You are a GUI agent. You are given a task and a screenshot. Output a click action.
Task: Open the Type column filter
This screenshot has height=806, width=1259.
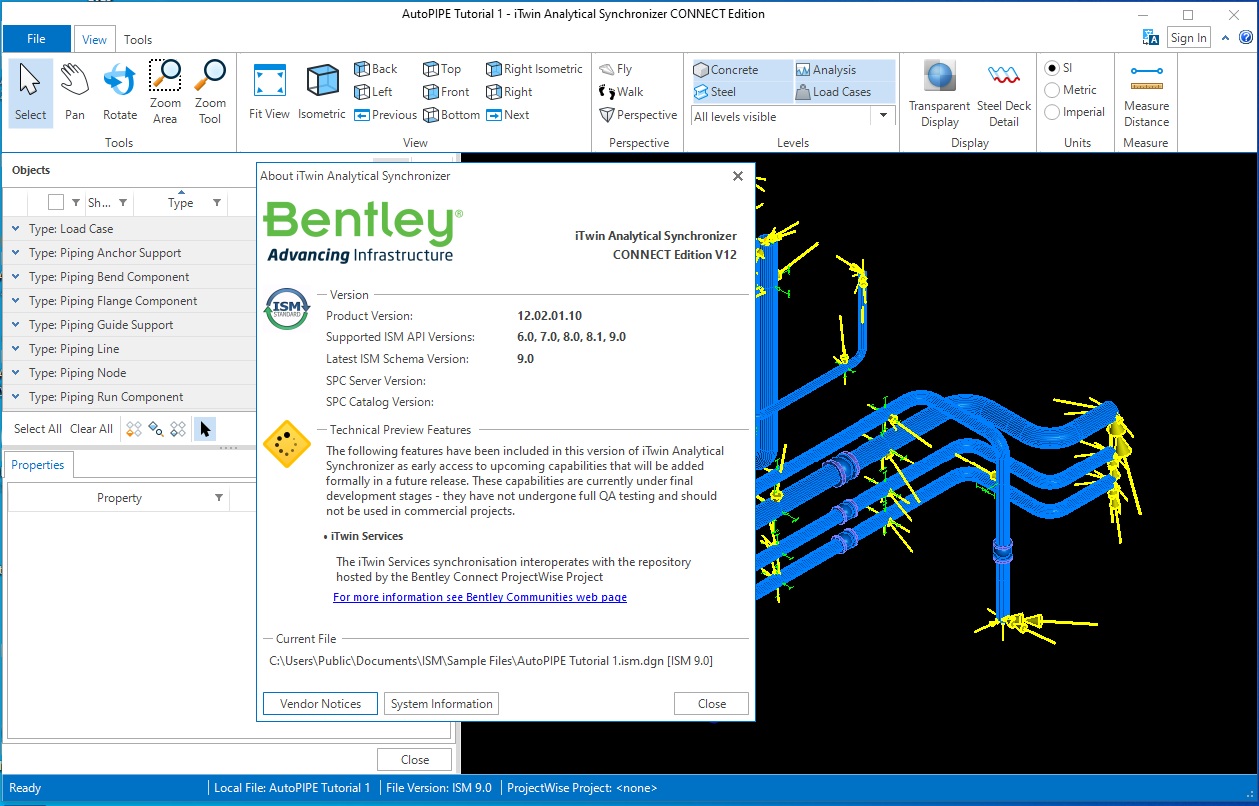(217, 203)
